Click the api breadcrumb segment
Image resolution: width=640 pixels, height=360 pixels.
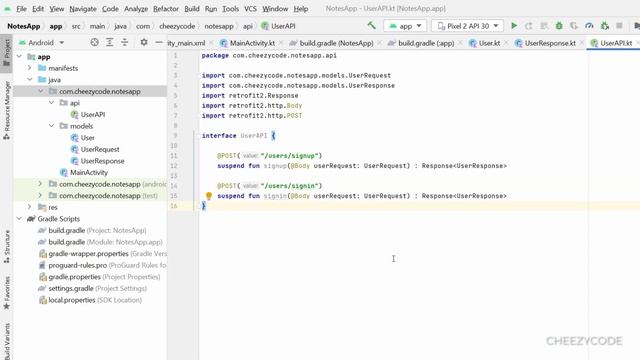coord(248,26)
